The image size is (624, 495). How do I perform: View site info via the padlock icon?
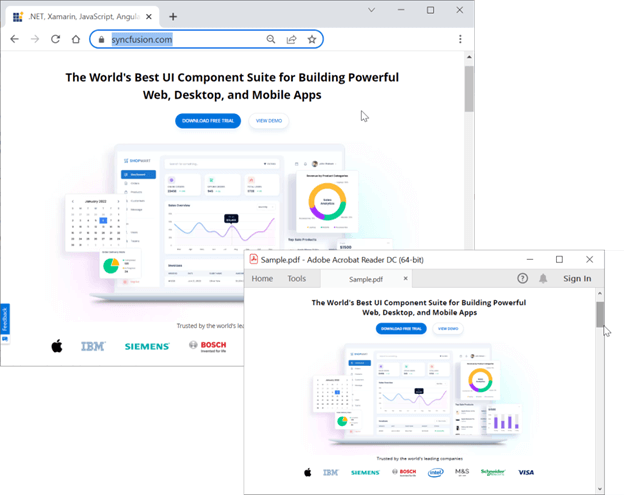click(101, 39)
